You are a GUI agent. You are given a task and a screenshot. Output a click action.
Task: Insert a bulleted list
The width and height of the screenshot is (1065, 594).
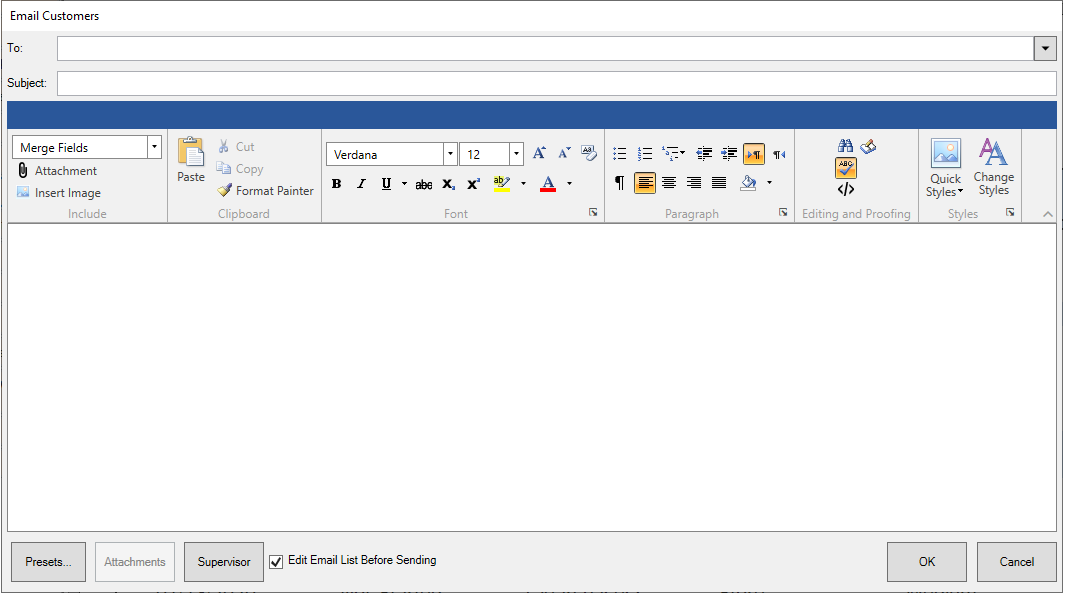pyautogui.click(x=620, y=154)
